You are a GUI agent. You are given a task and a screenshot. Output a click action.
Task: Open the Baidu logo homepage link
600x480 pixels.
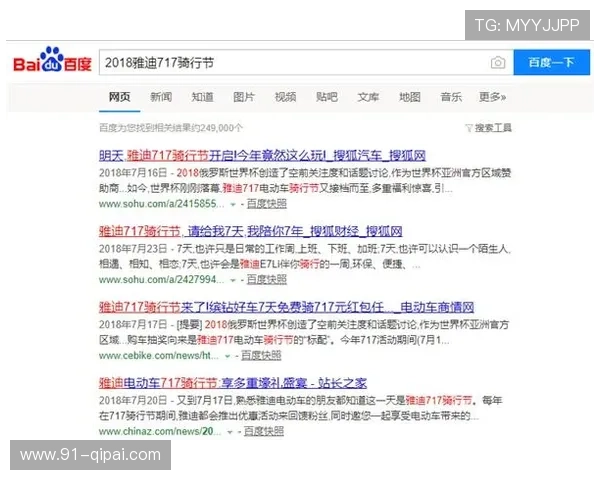click(x=52, y=60)
